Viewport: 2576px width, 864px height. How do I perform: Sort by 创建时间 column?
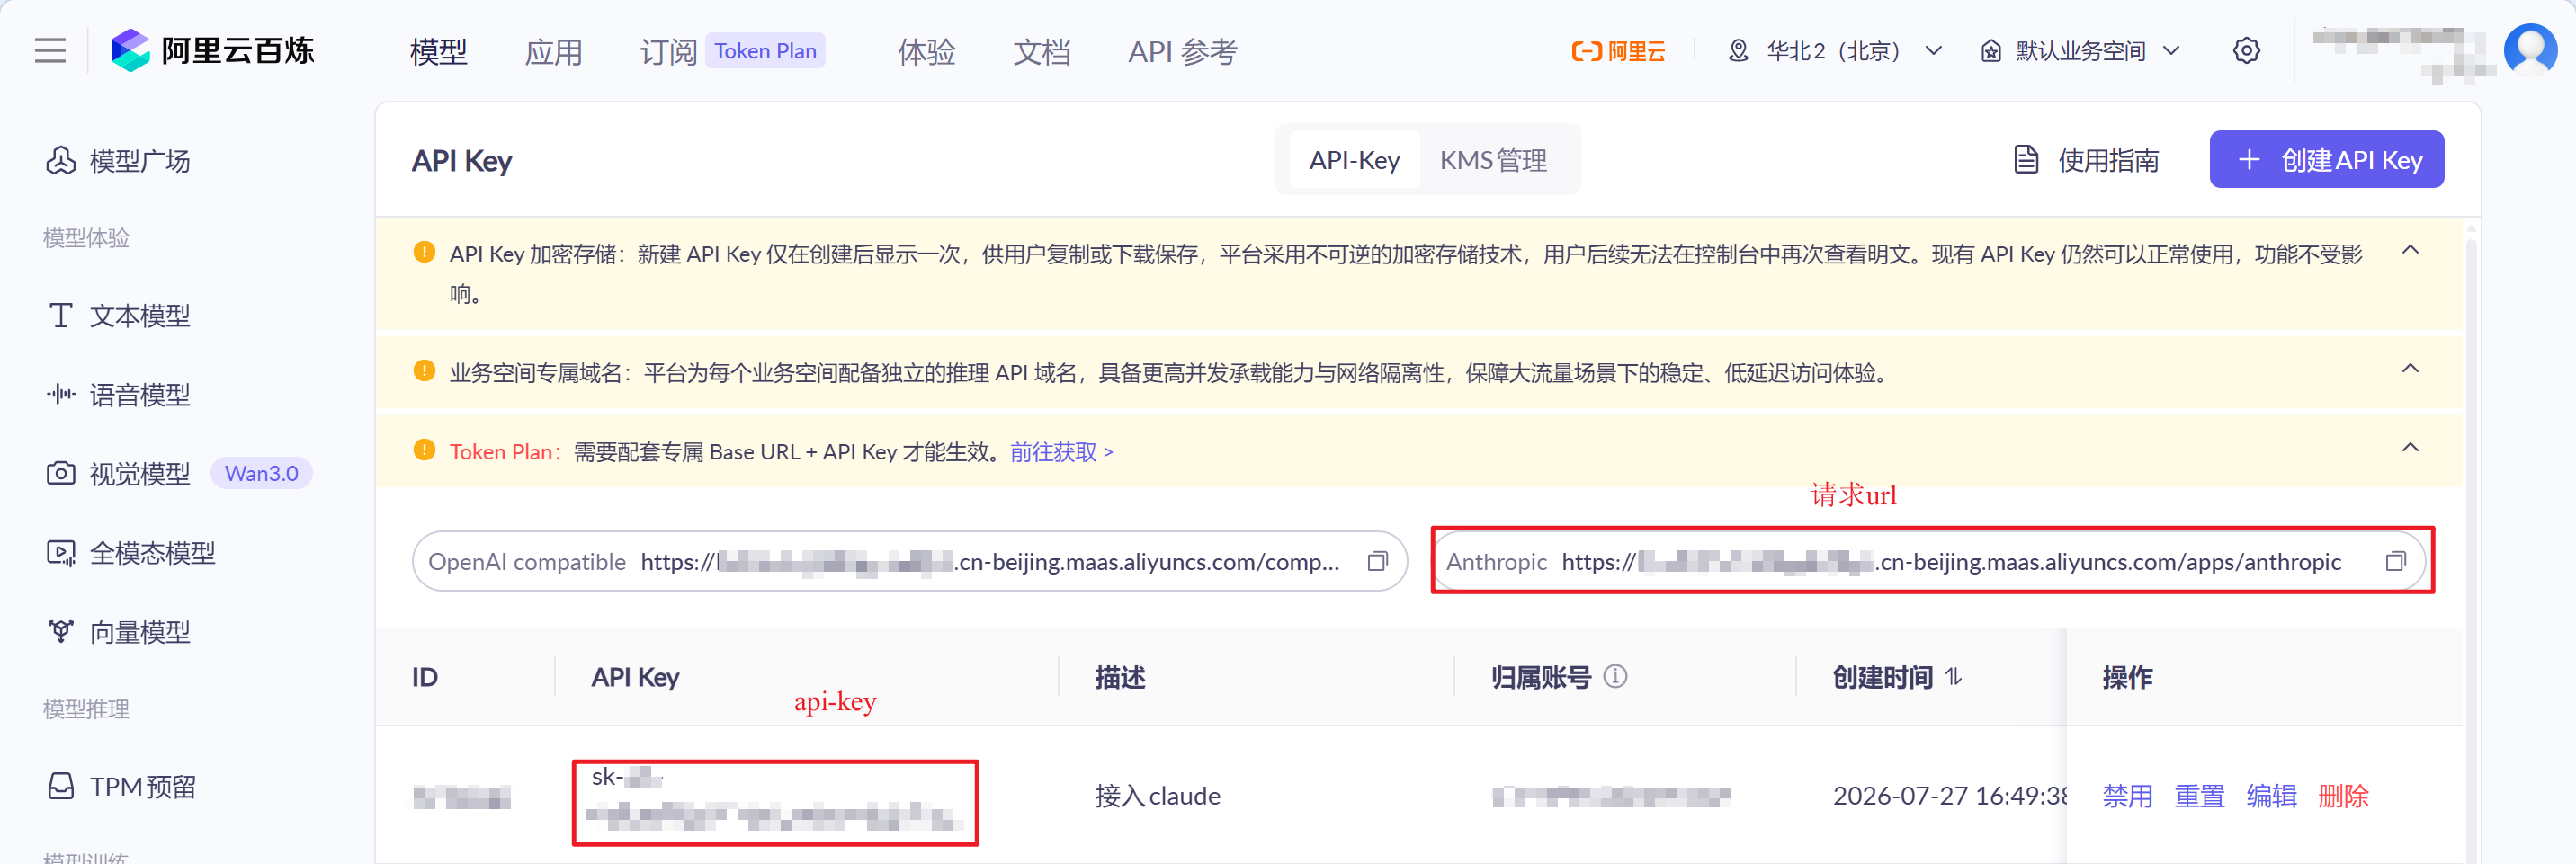point(1953,677)
